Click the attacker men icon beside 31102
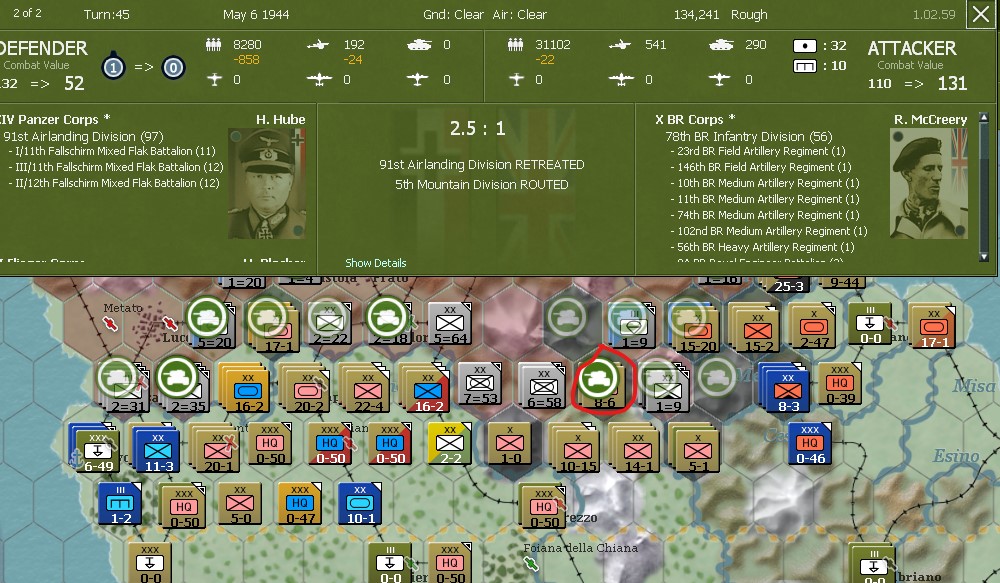Screen dimensions: 1000x583 click(515, 45)
